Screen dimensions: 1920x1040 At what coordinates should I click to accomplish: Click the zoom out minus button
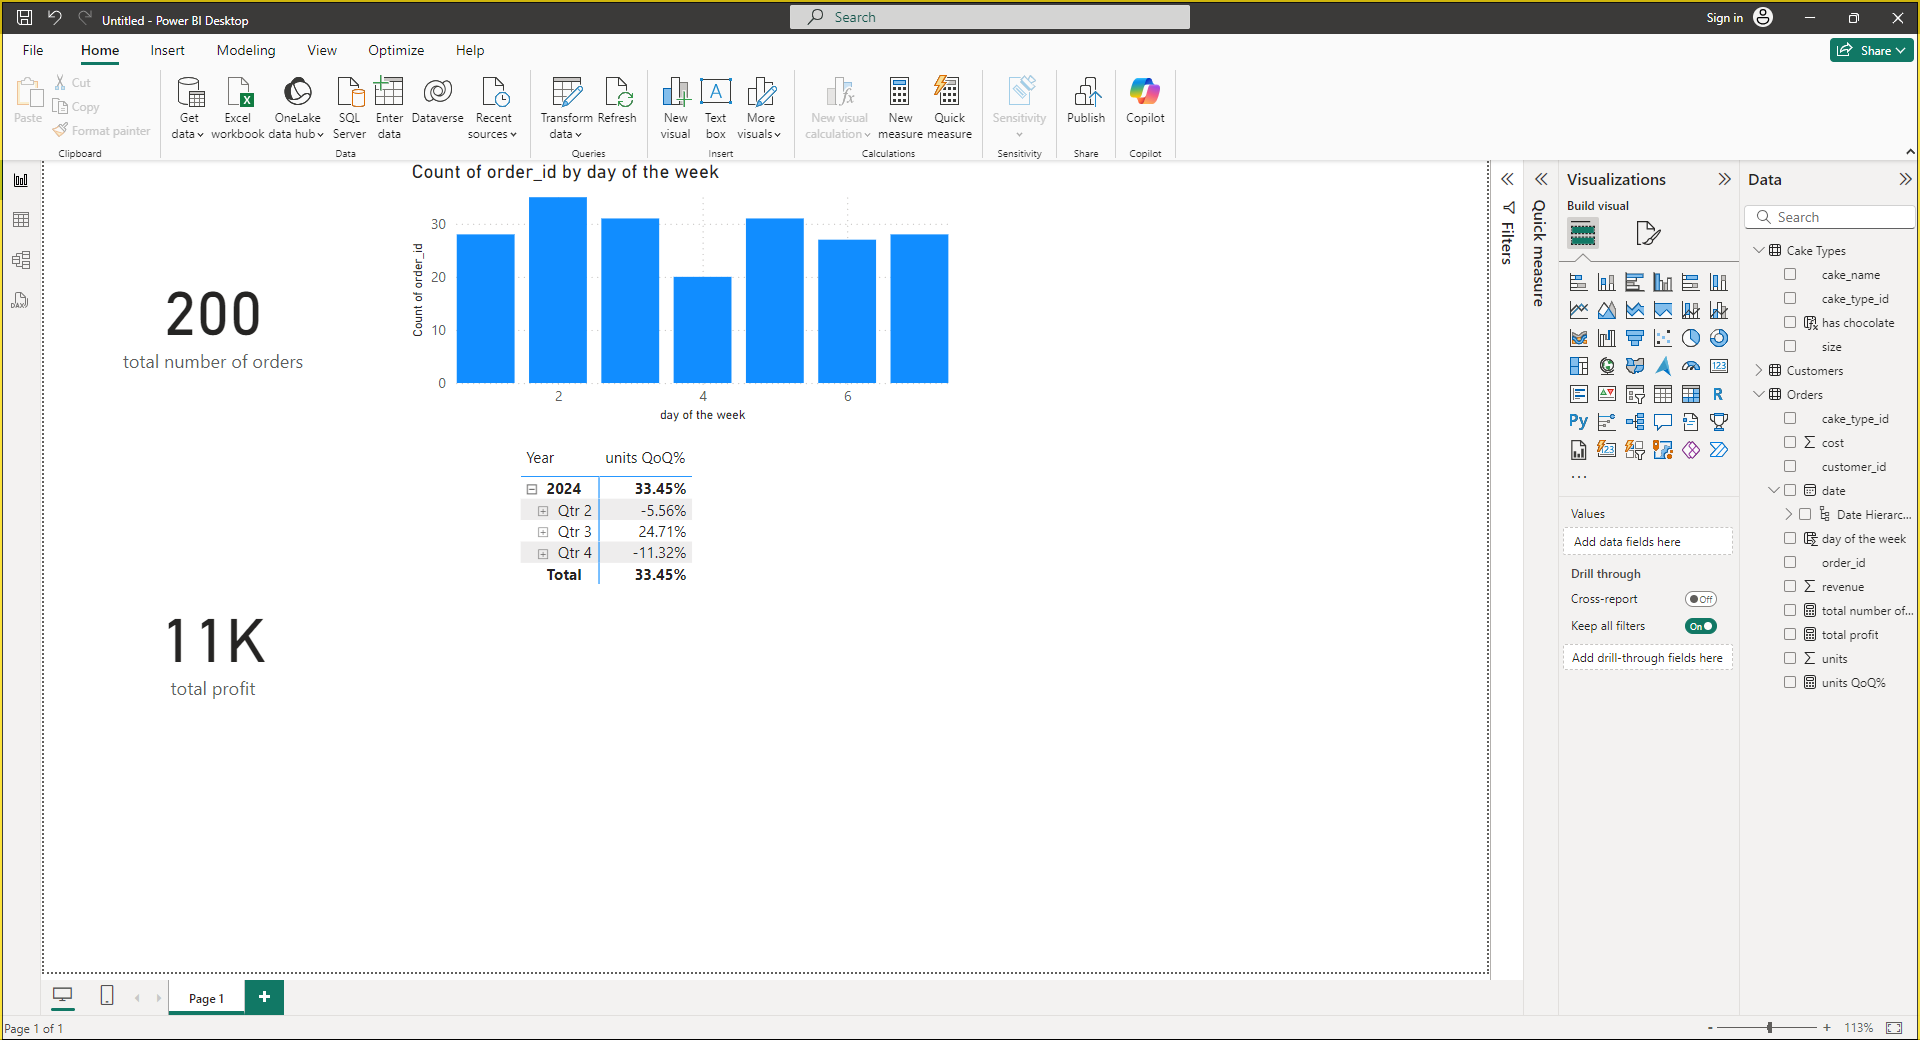(x=1710, y=1027)
